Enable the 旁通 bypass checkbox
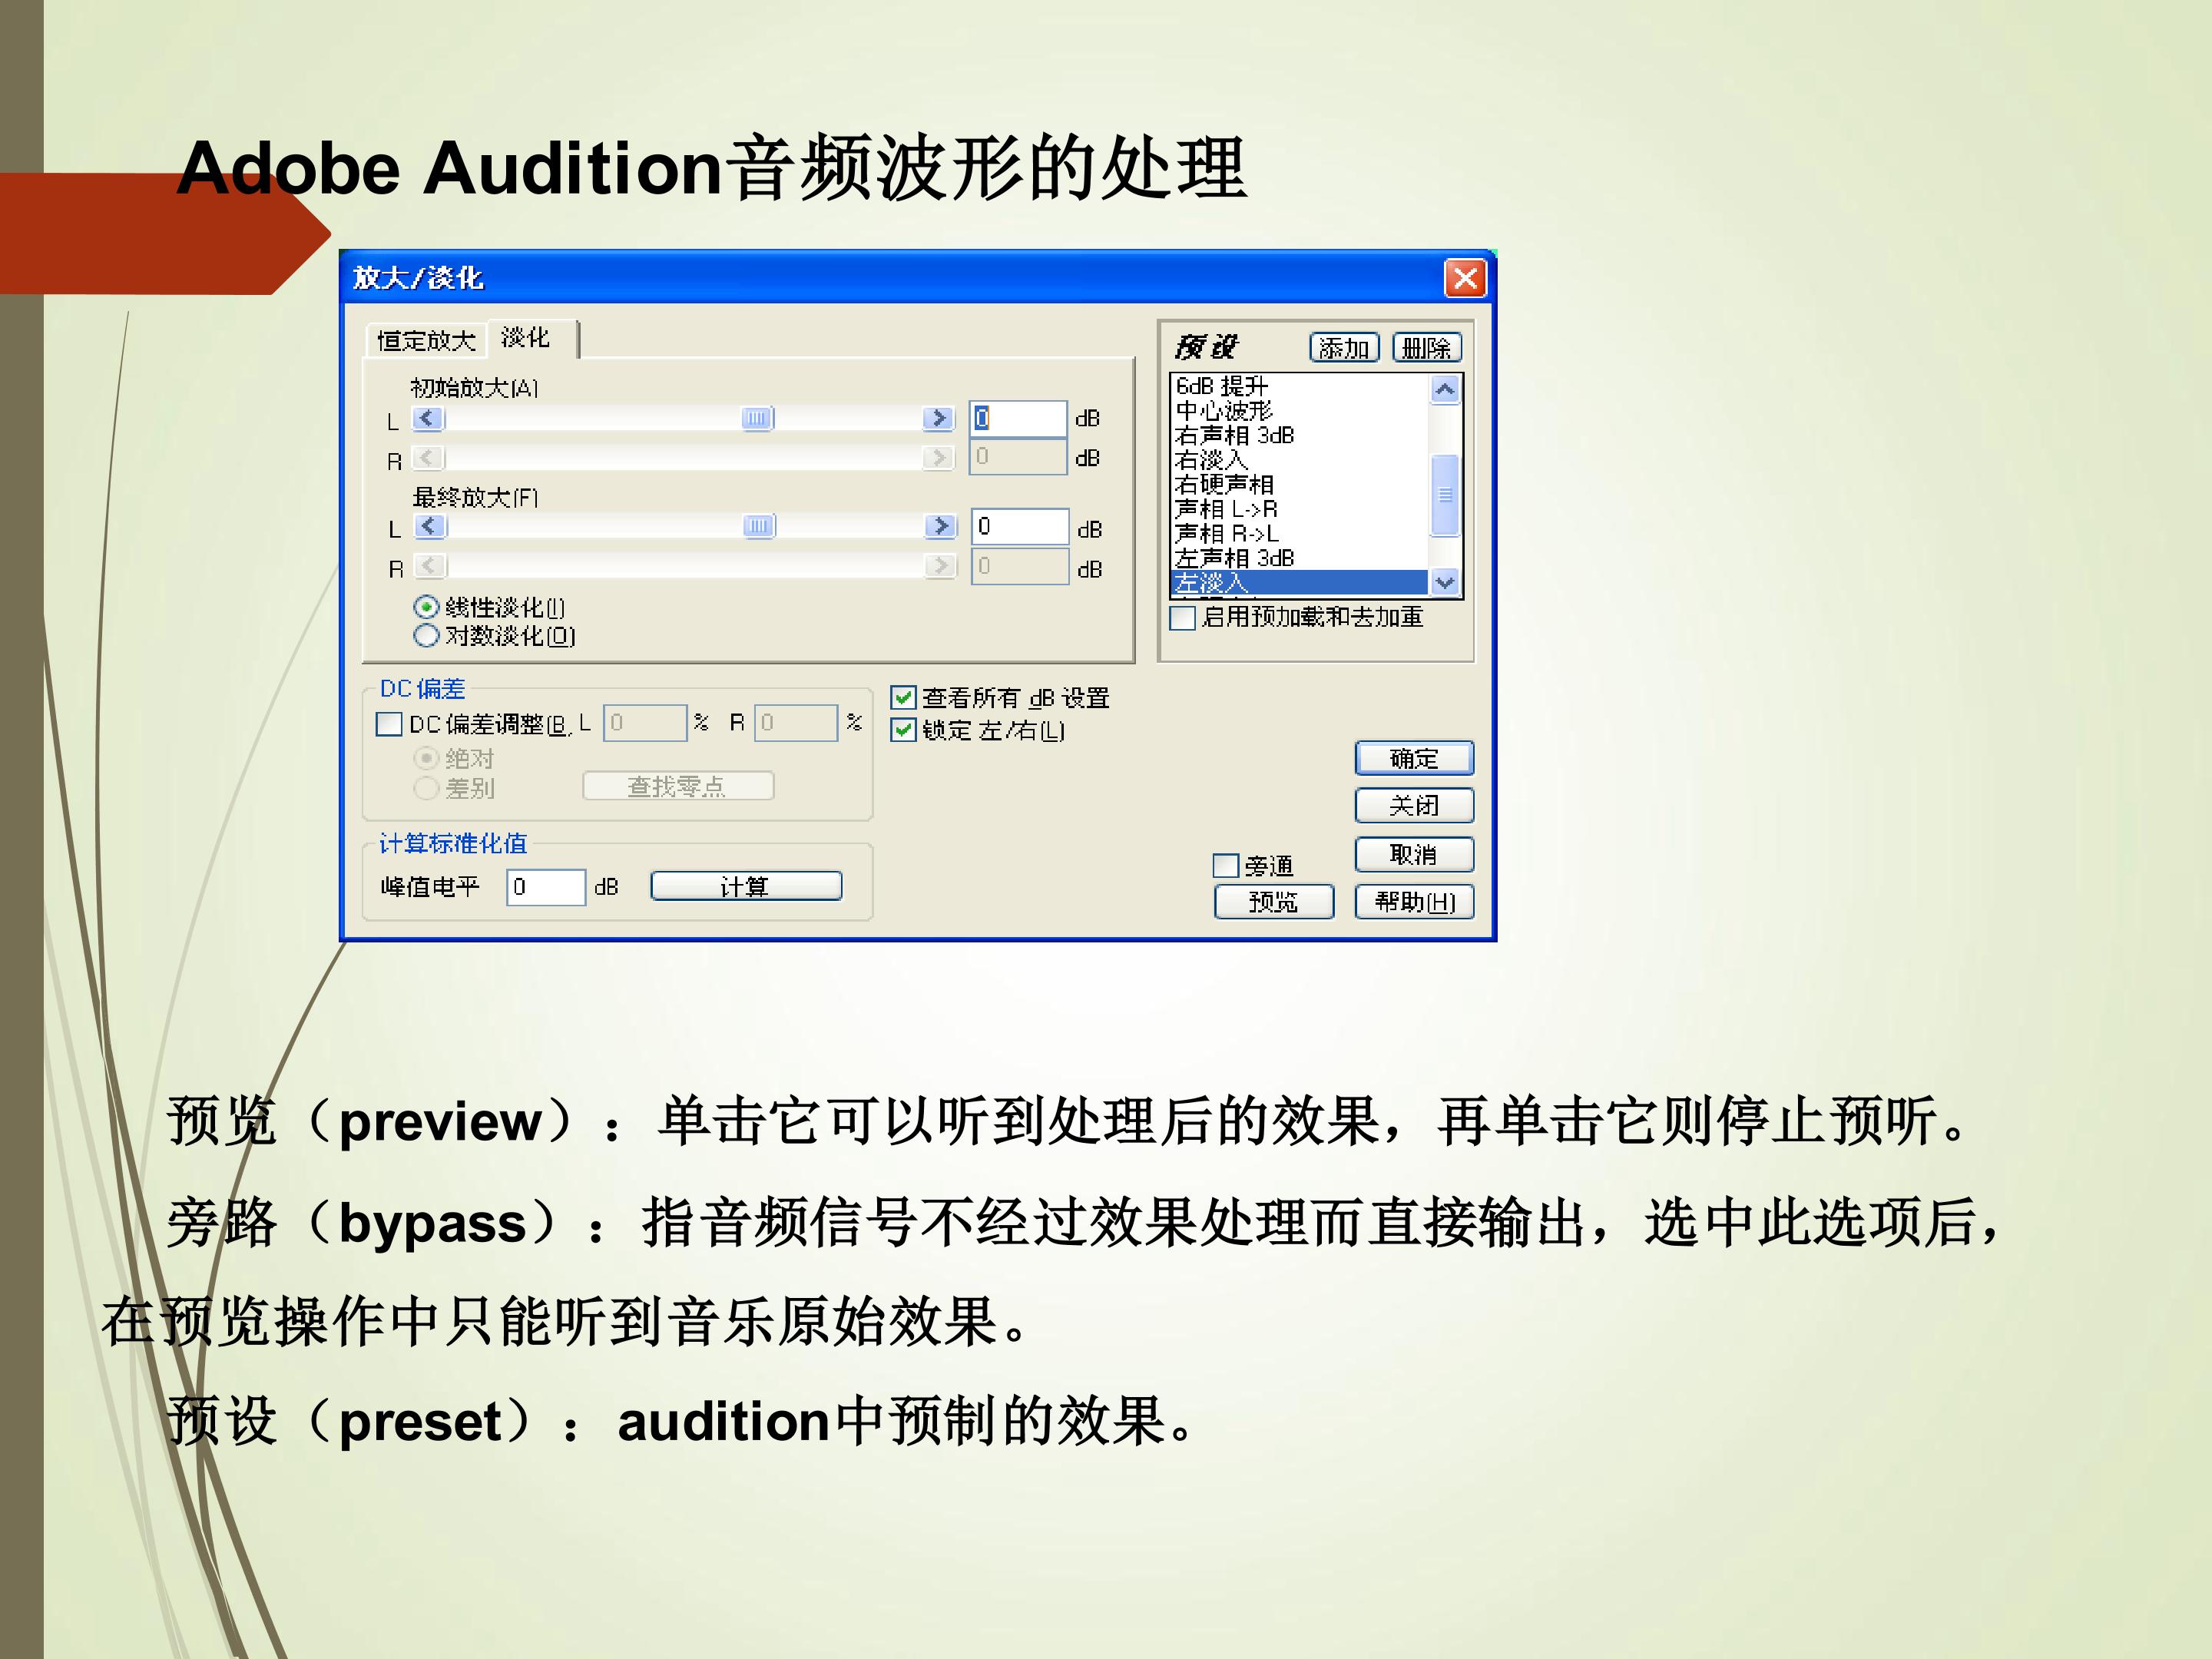The width and height of the screenshot is (2212, 1659). click(x=1226, y=866)
